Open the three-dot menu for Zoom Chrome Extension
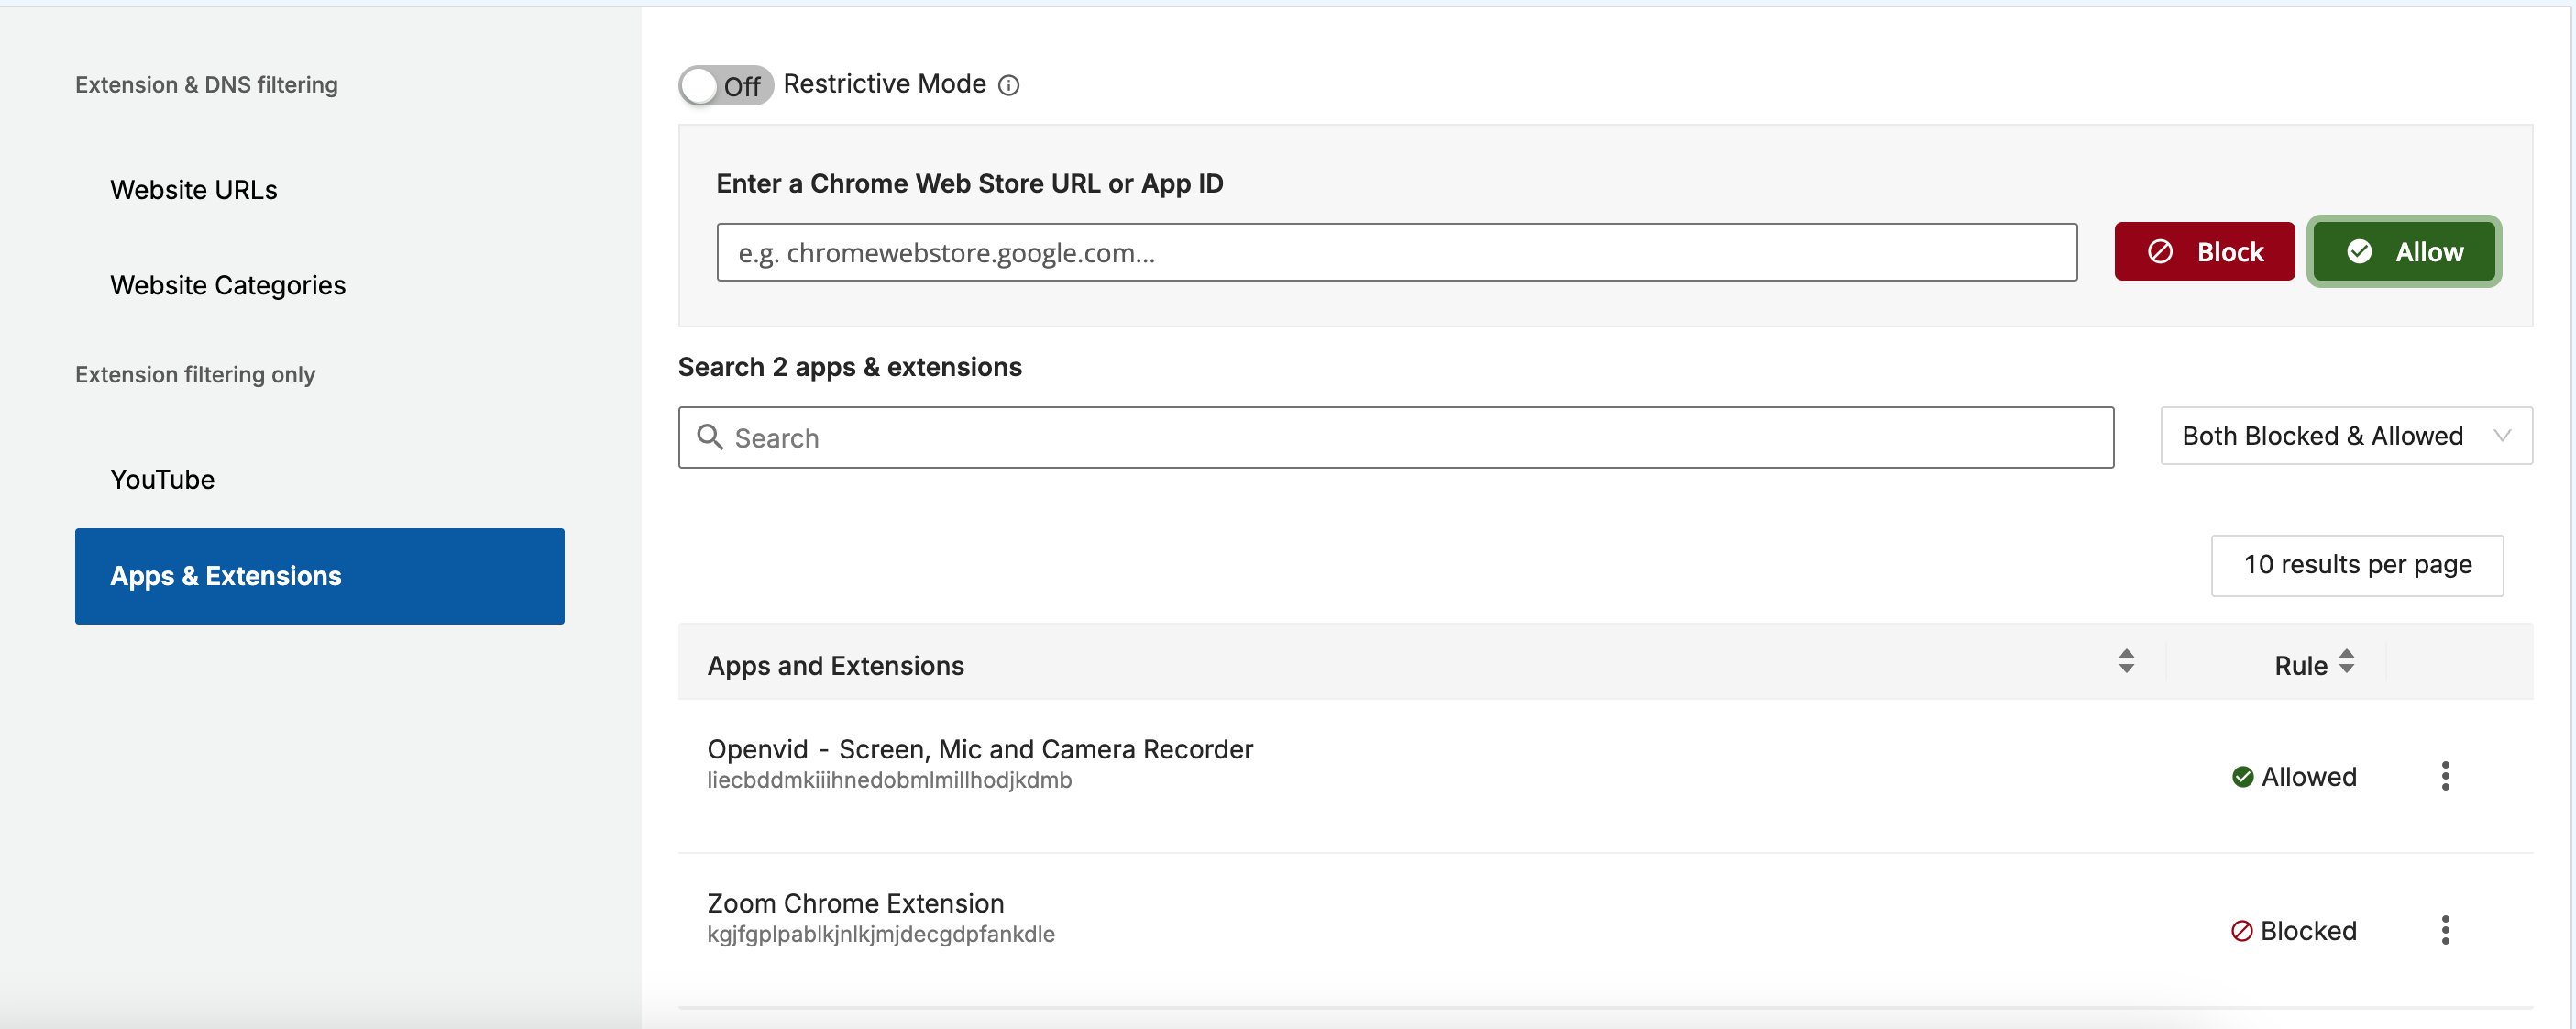Viewport: 2576px width, 1029px height. [x=2445, y=930]
